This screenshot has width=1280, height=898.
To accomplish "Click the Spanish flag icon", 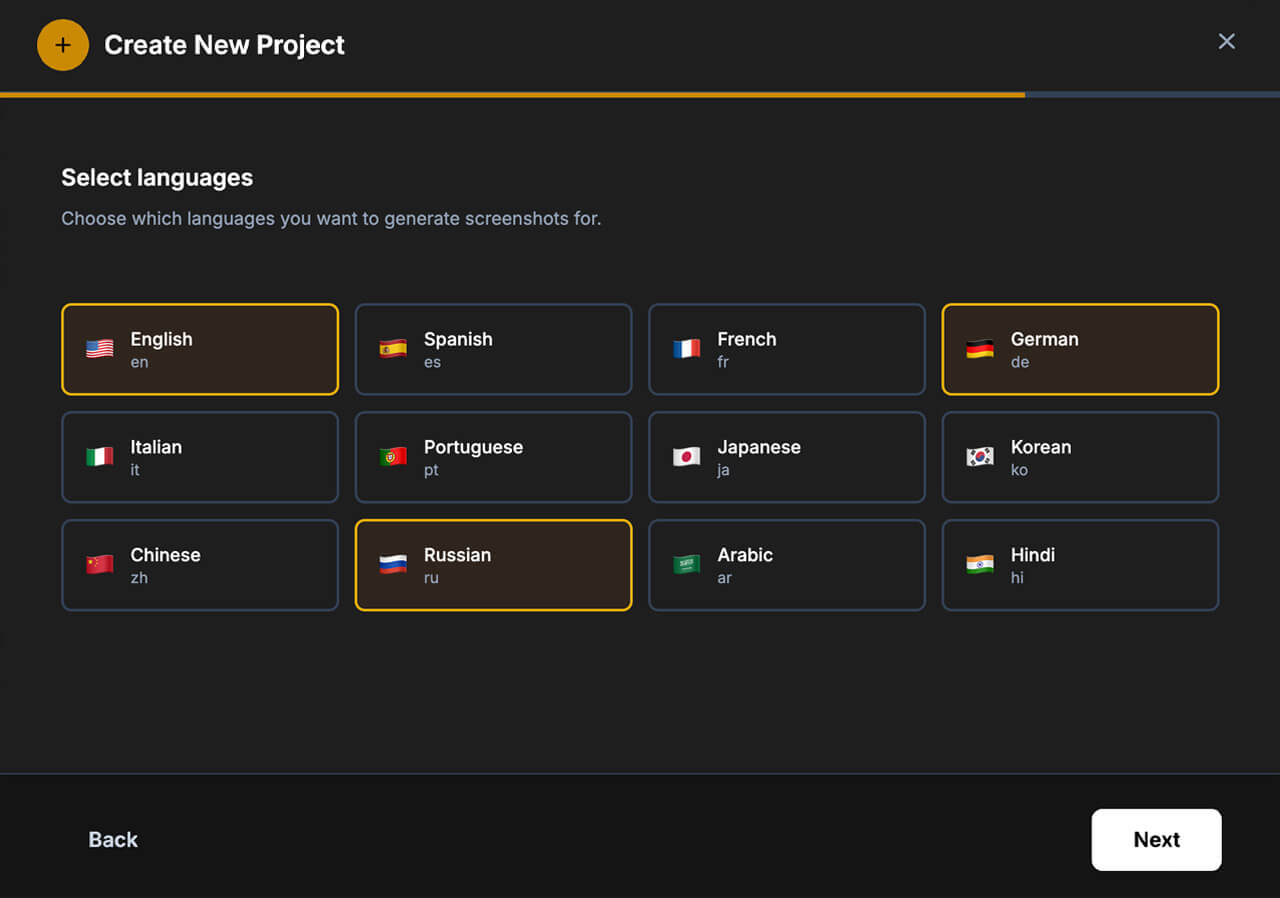I will [x=393, y=349].
